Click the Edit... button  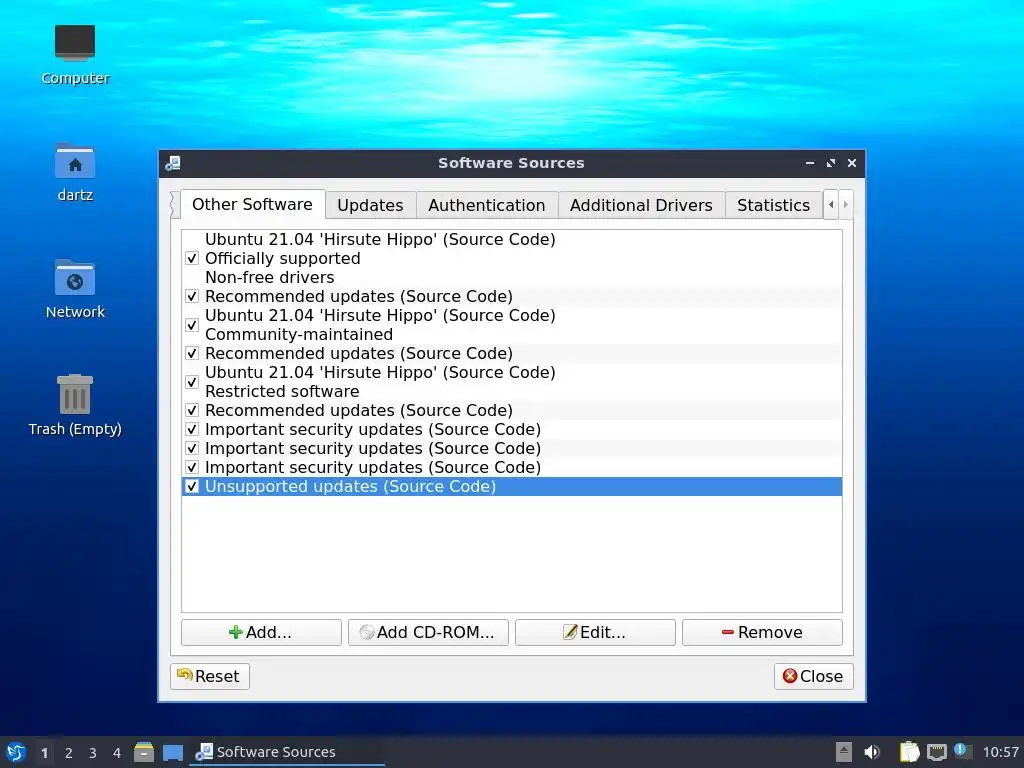595,632
